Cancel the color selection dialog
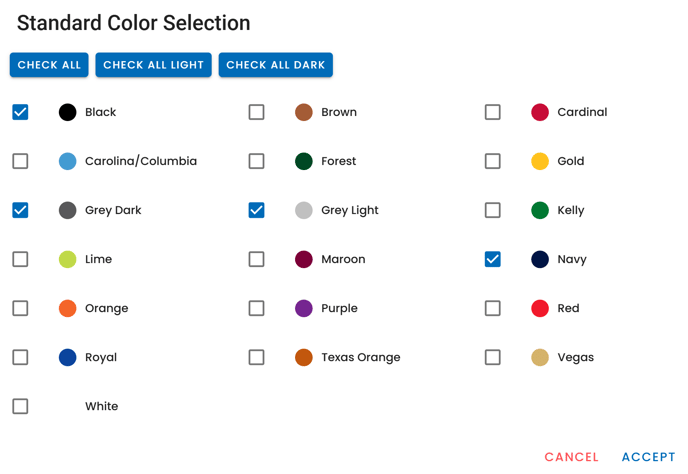Viewport: 688px width, 474px height. tap(571, 457)
